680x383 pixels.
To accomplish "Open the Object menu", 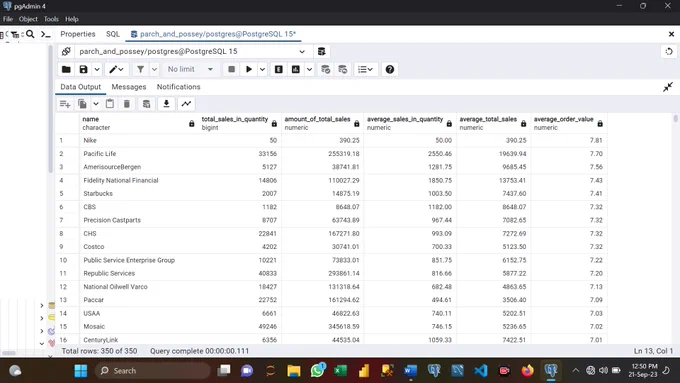I will (28, 19).
